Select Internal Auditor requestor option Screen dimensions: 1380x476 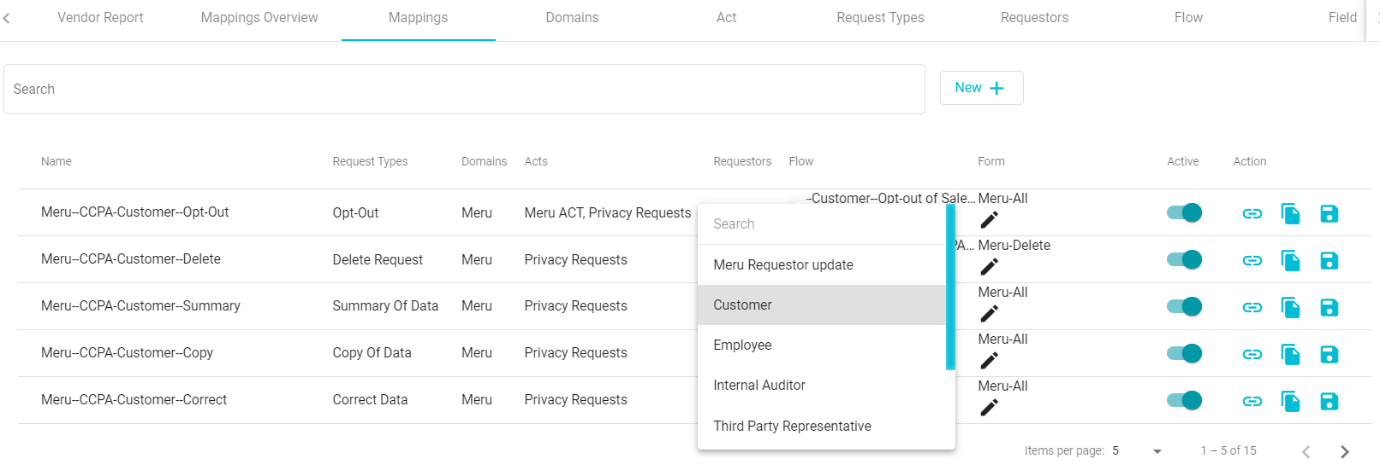coord(822,385)
